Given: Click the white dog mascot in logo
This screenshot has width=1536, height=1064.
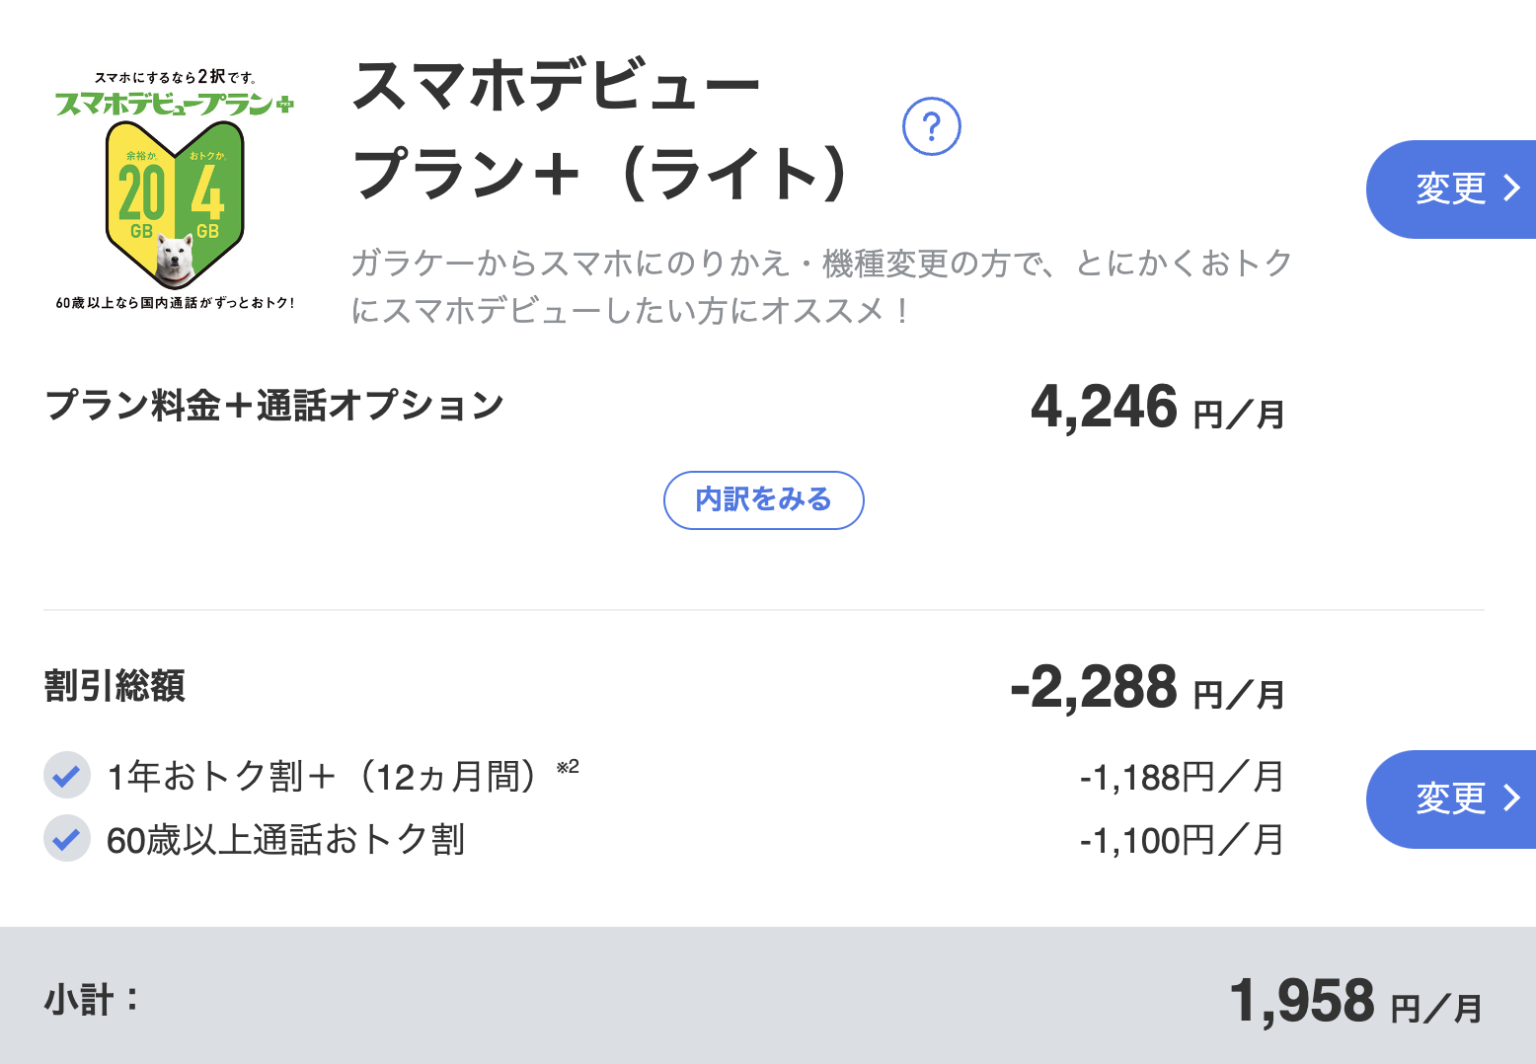Looking at the screenshot, I should pos(176,258).
